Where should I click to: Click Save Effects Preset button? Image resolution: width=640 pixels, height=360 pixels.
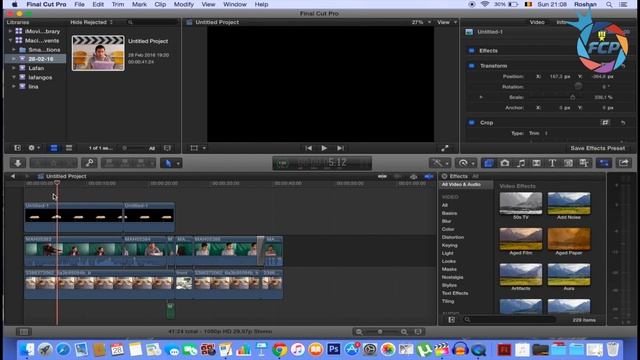[598, 148]
